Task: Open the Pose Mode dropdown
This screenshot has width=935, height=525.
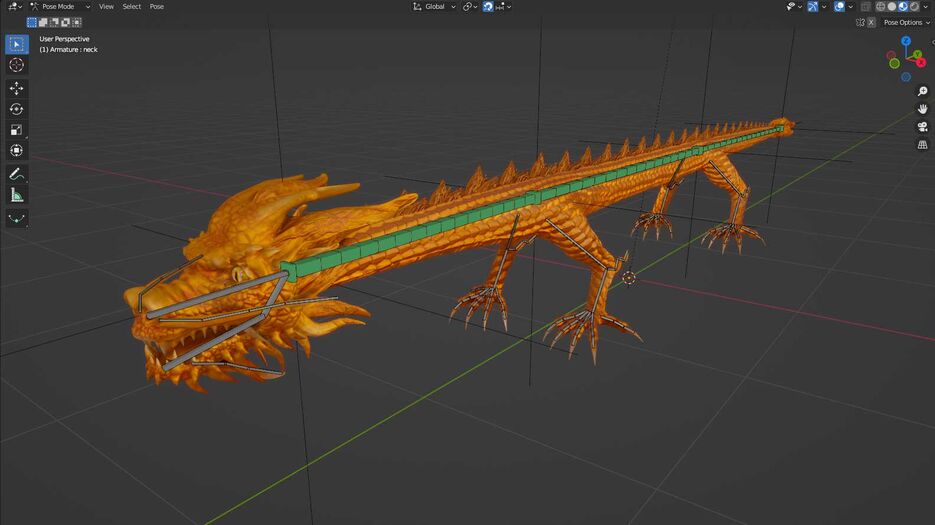Action: [58, 7]
